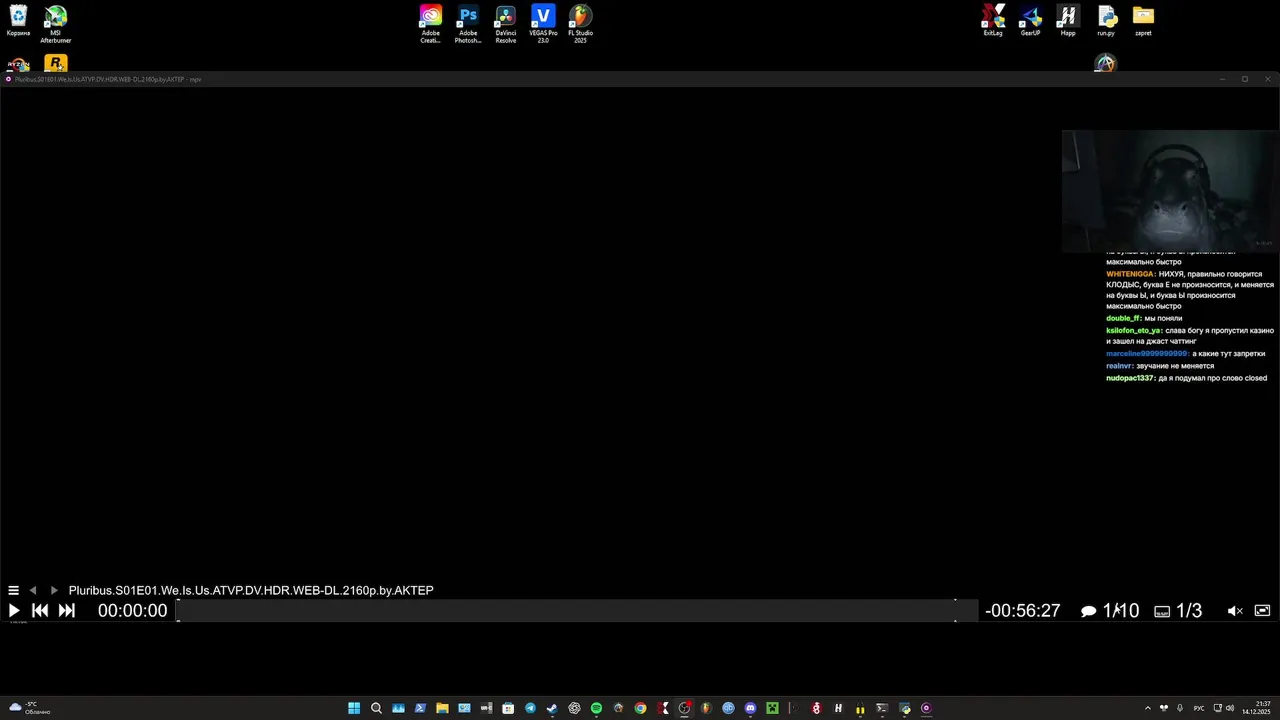Open the mpv hamburger menu
1280x720 pixels.
(13, 591)
